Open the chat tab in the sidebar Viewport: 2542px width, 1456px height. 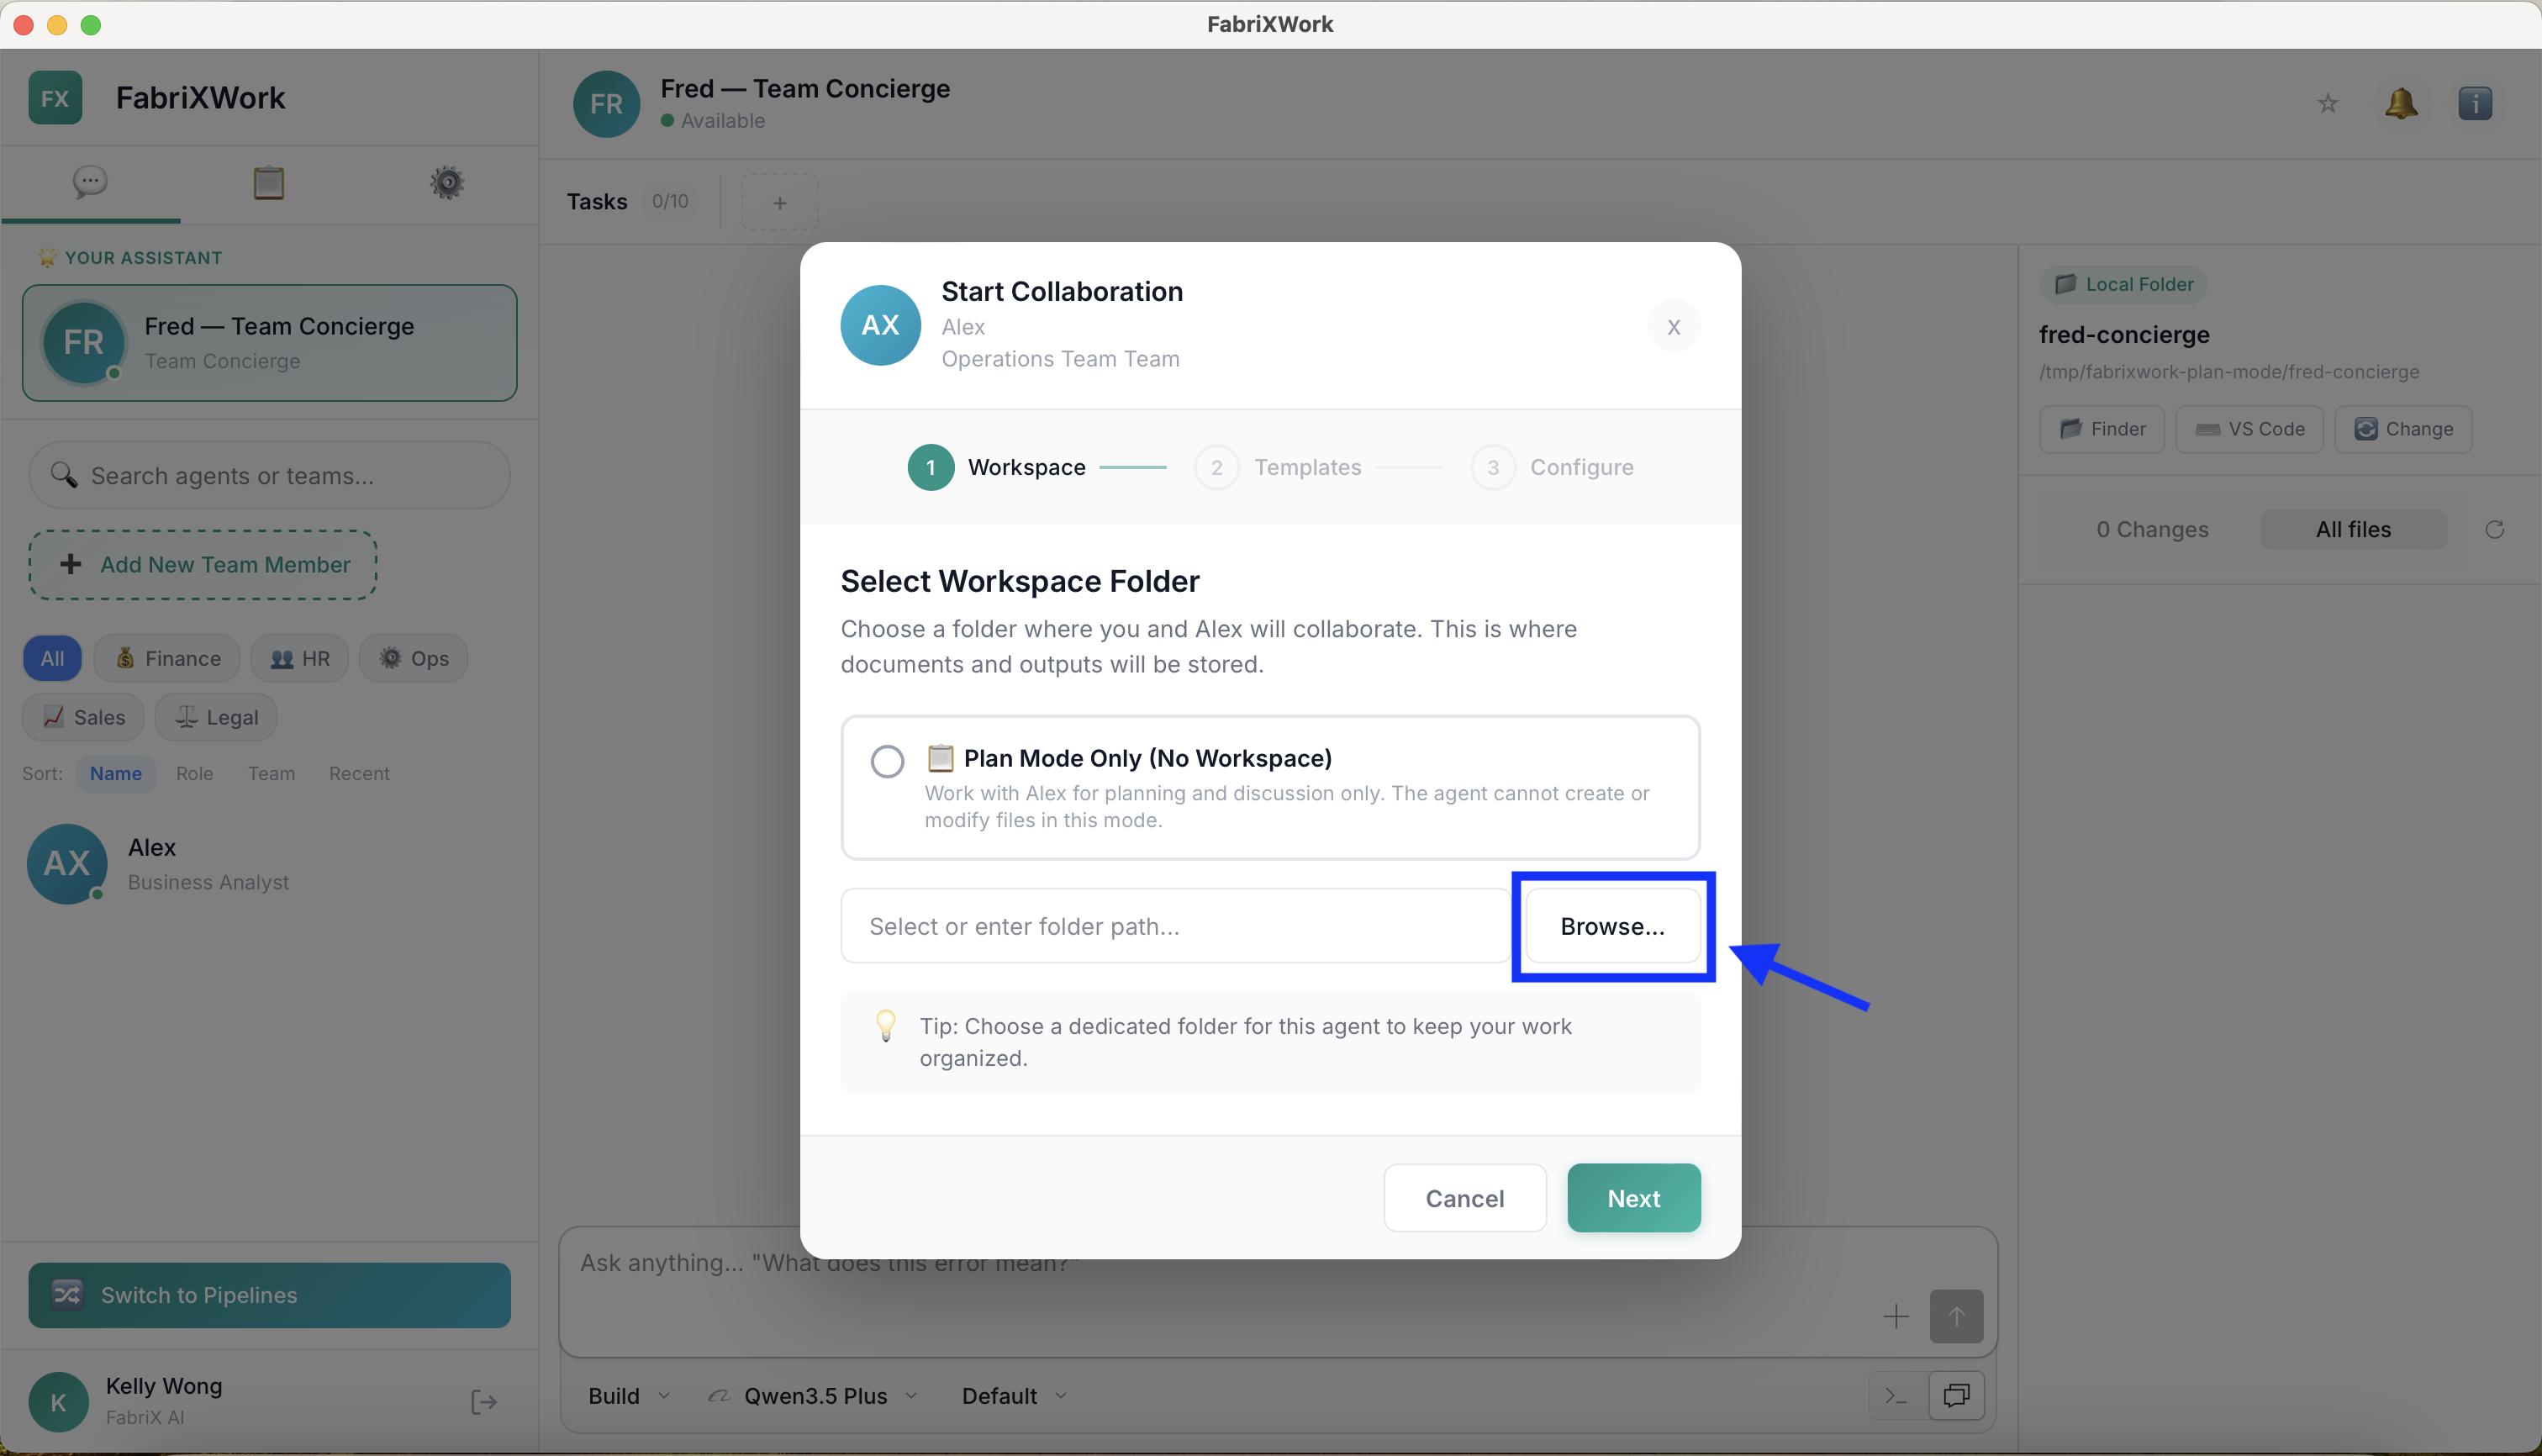click(90, 183)
